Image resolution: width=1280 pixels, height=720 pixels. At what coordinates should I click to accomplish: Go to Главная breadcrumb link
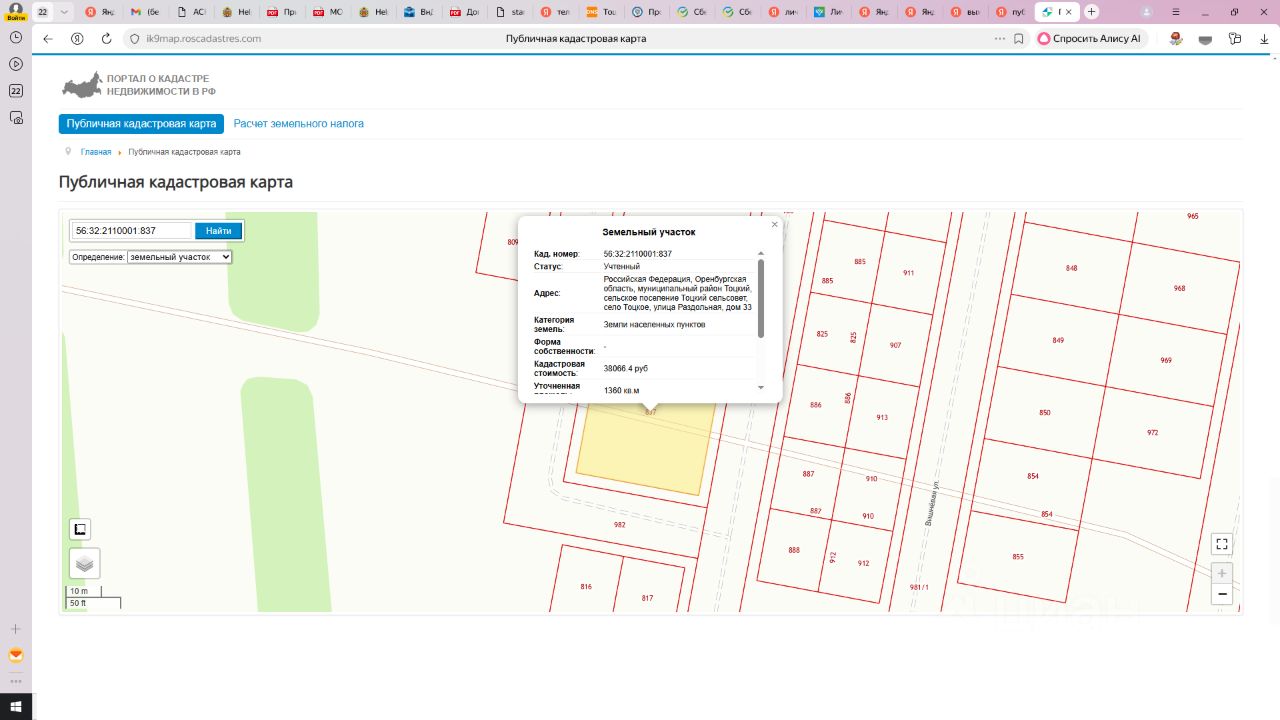tap(96, 152)
